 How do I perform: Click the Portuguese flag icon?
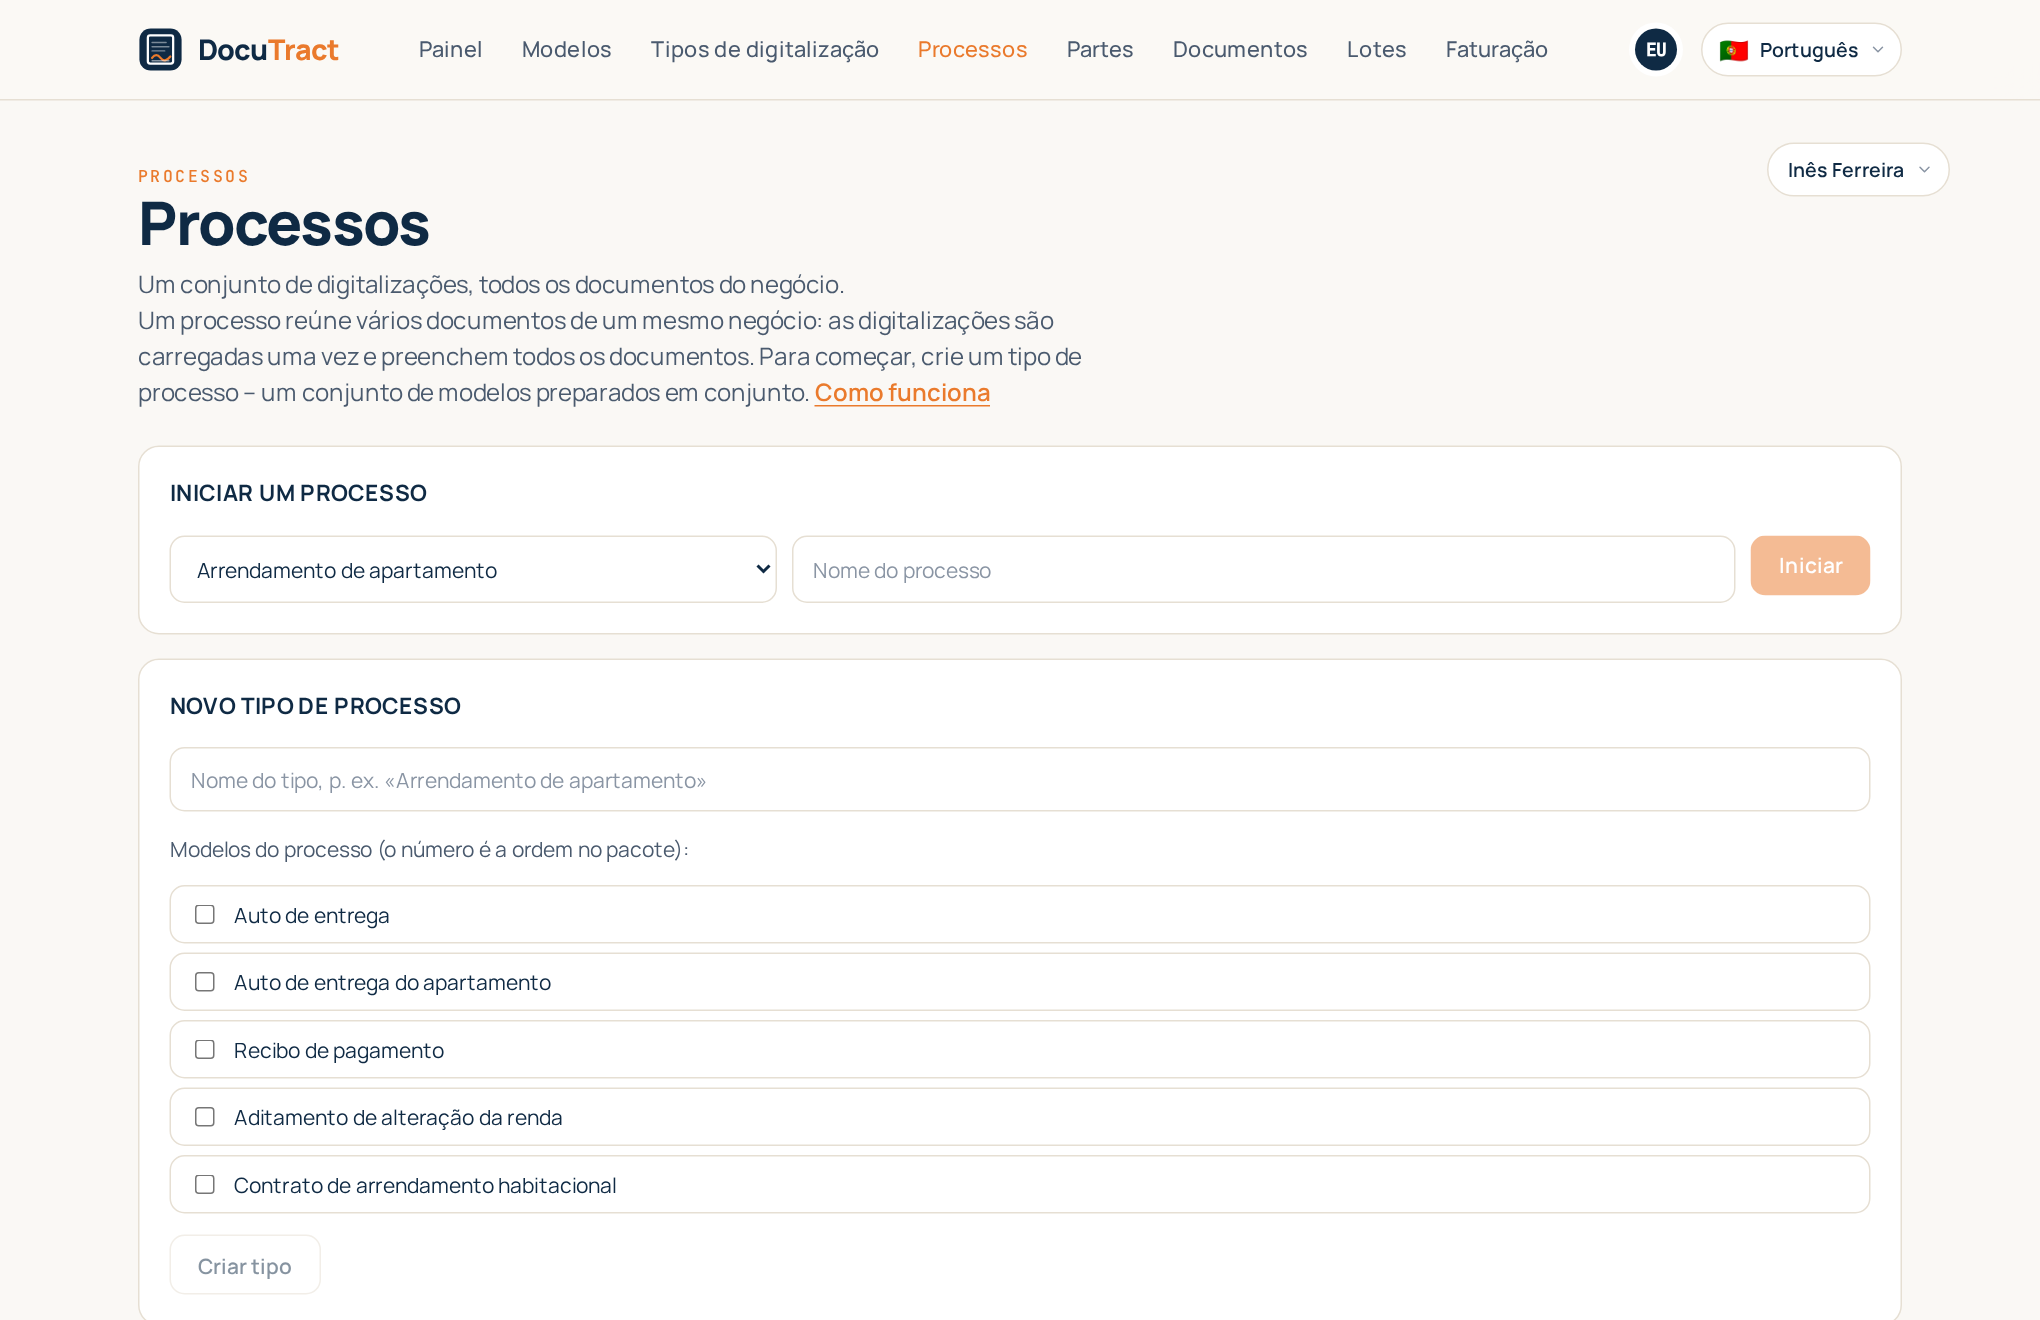click(1734, 50)
